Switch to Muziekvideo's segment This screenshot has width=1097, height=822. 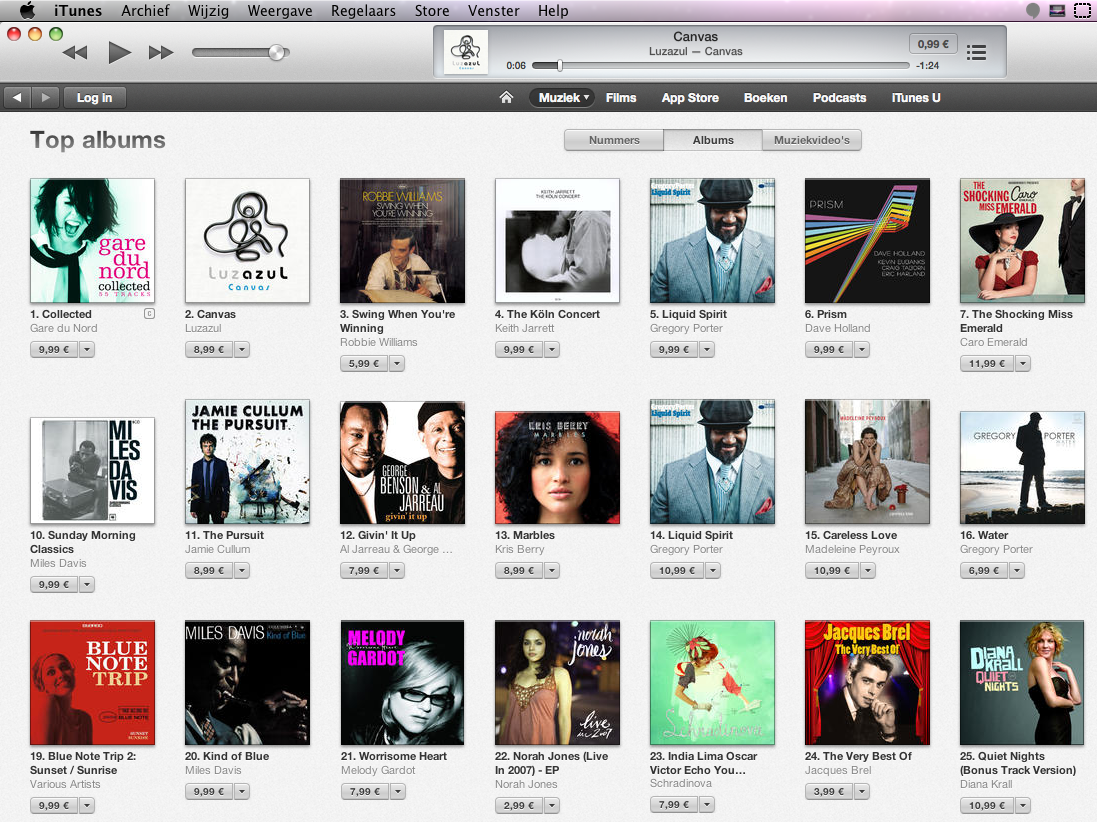[x=811, y=140]
